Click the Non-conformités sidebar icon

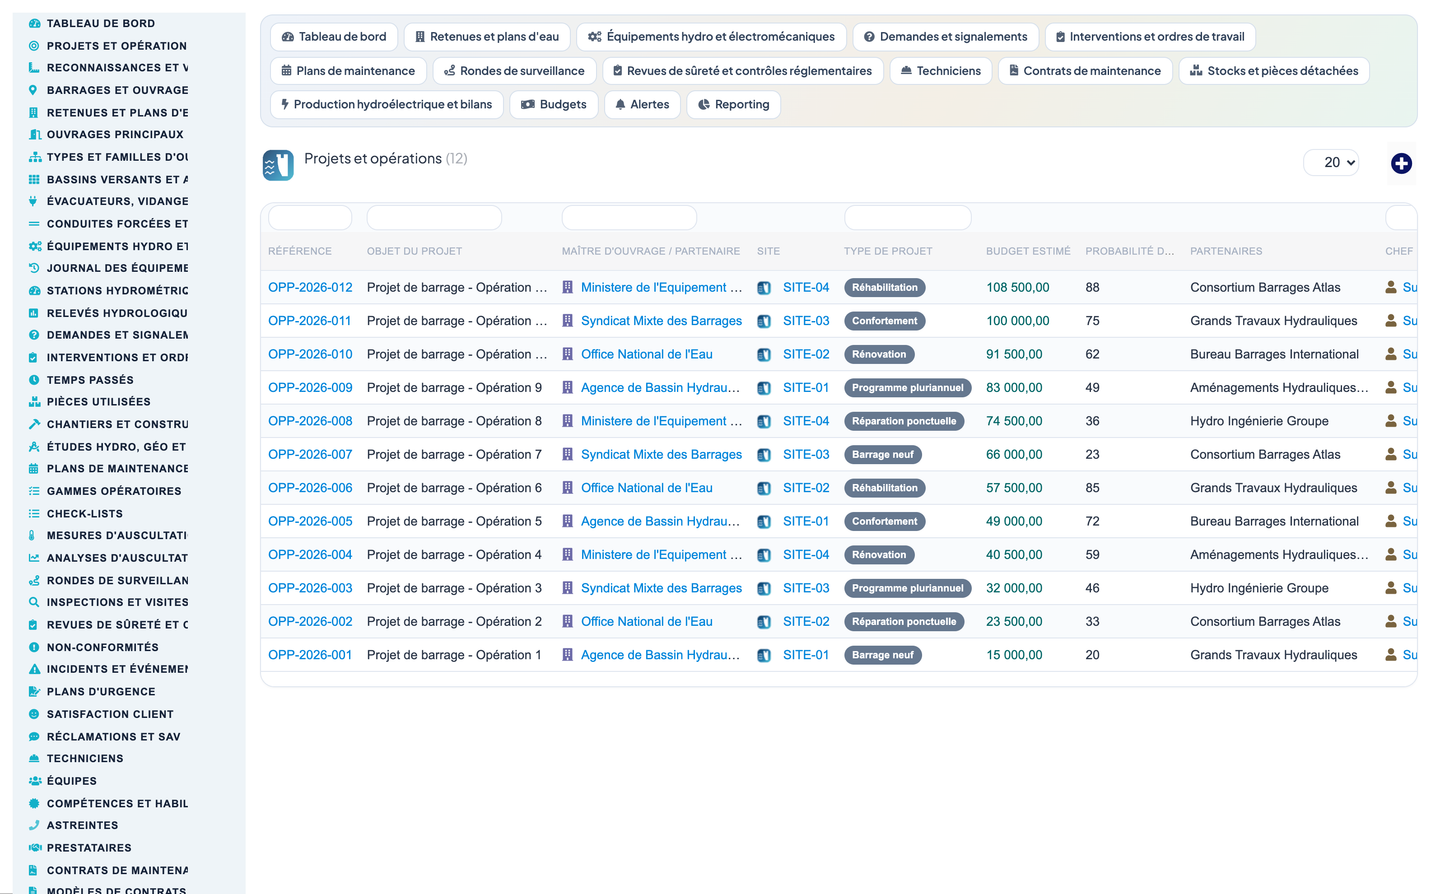click(x=34, y=647)
